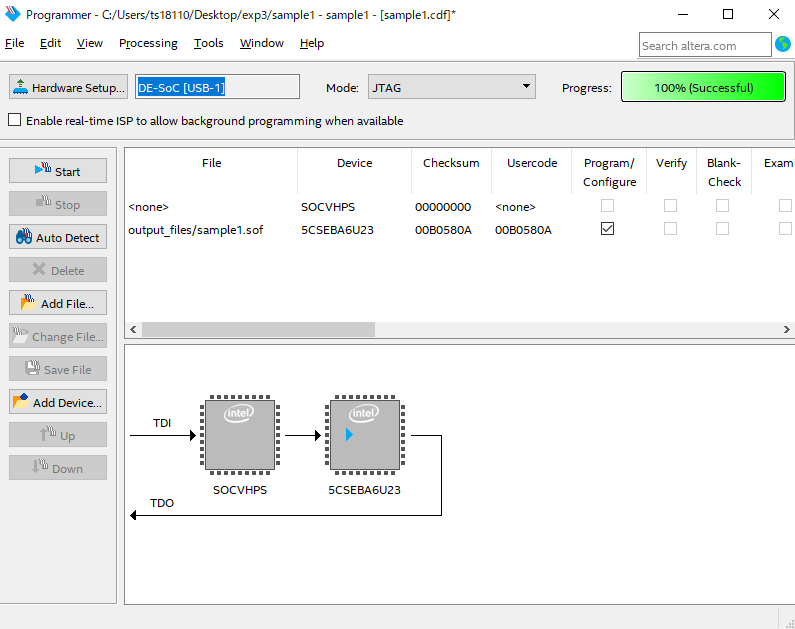Open the Add Device dialog
The width and height of the screenshot is (795, 629).
[58, 402]
